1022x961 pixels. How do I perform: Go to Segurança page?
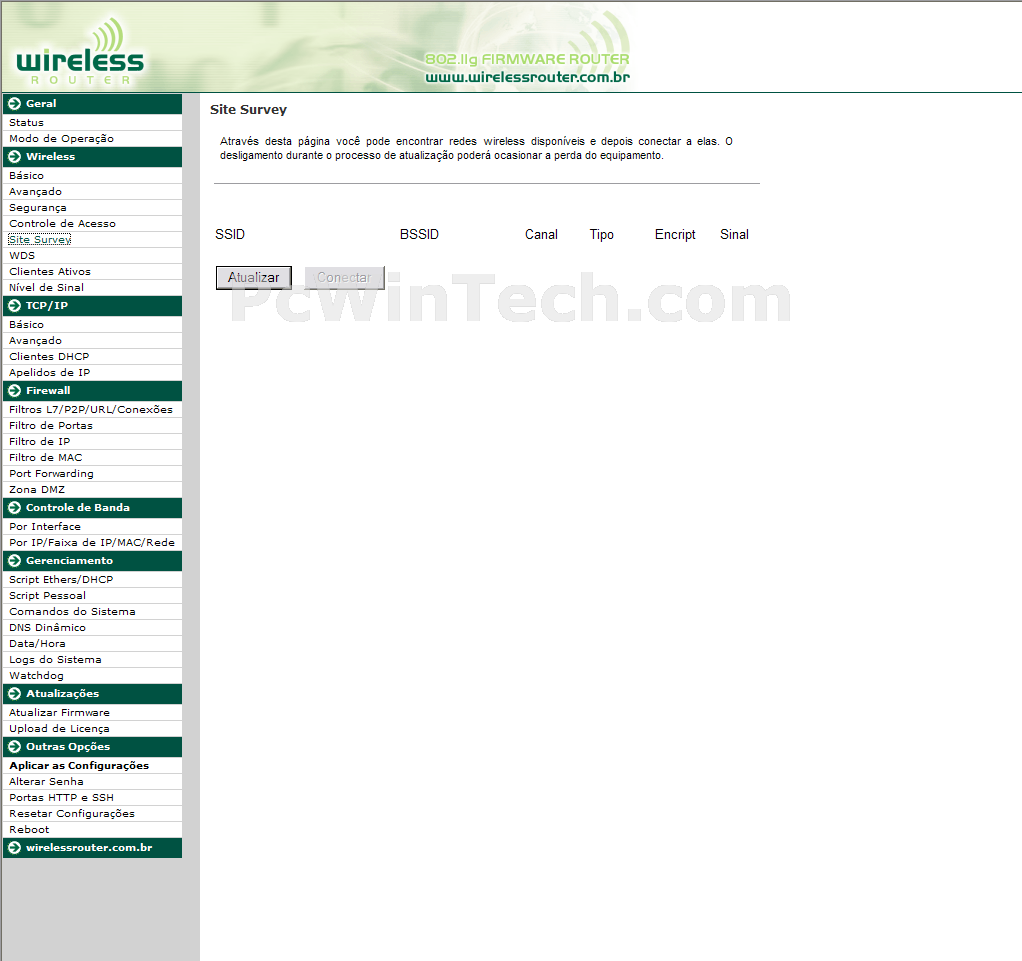click(38, 208)
